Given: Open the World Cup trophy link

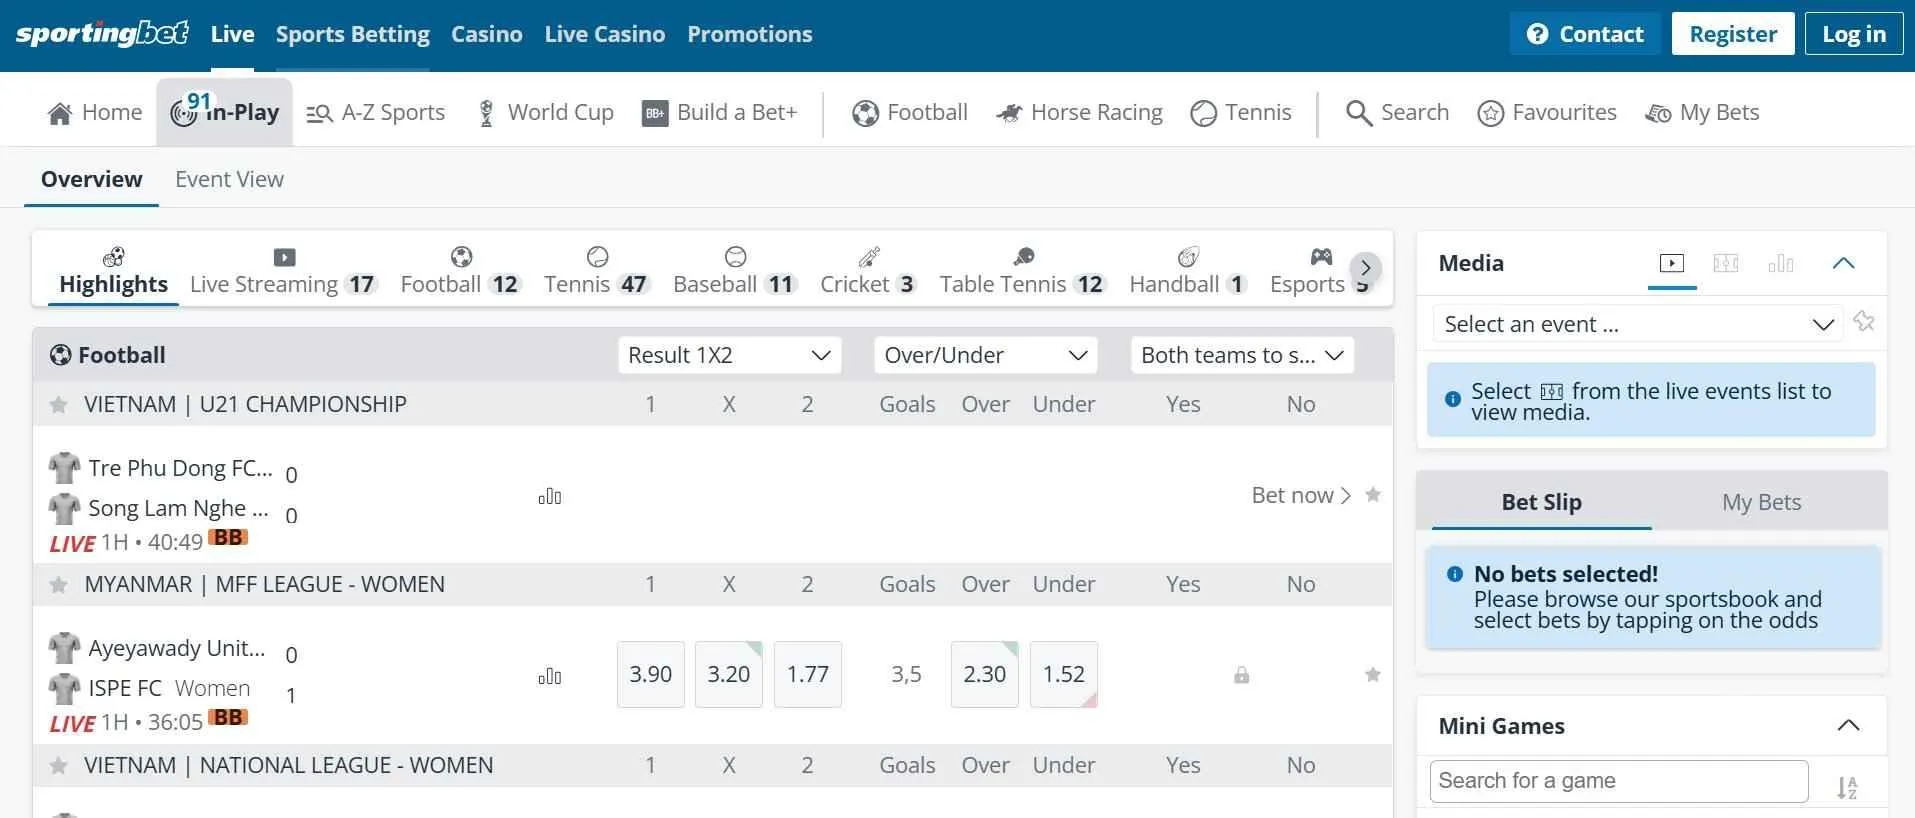Looking at the screenshot, I should tap(546, 112).
